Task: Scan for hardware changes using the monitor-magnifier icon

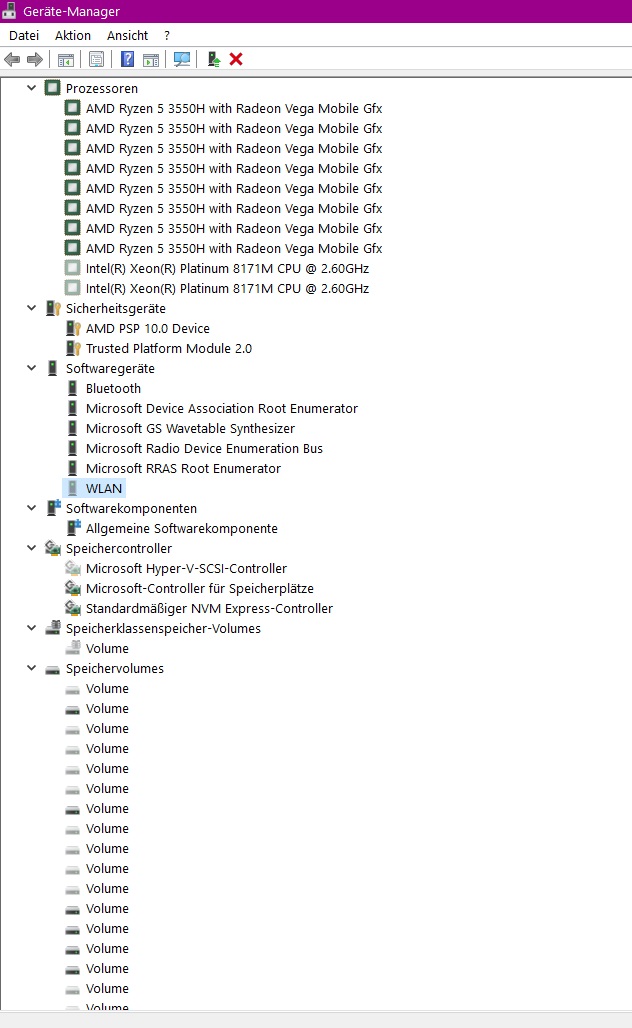Action: click(182, 60)
